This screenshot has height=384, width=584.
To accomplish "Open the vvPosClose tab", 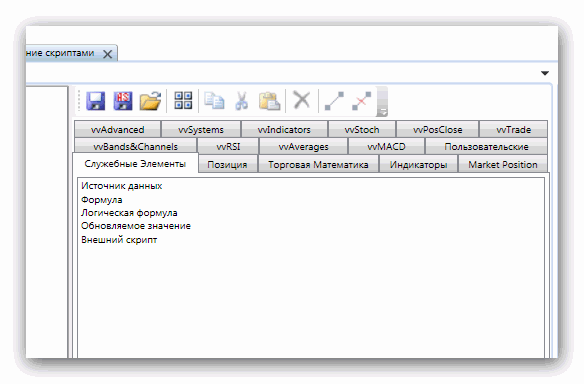I will coord(438,130).
